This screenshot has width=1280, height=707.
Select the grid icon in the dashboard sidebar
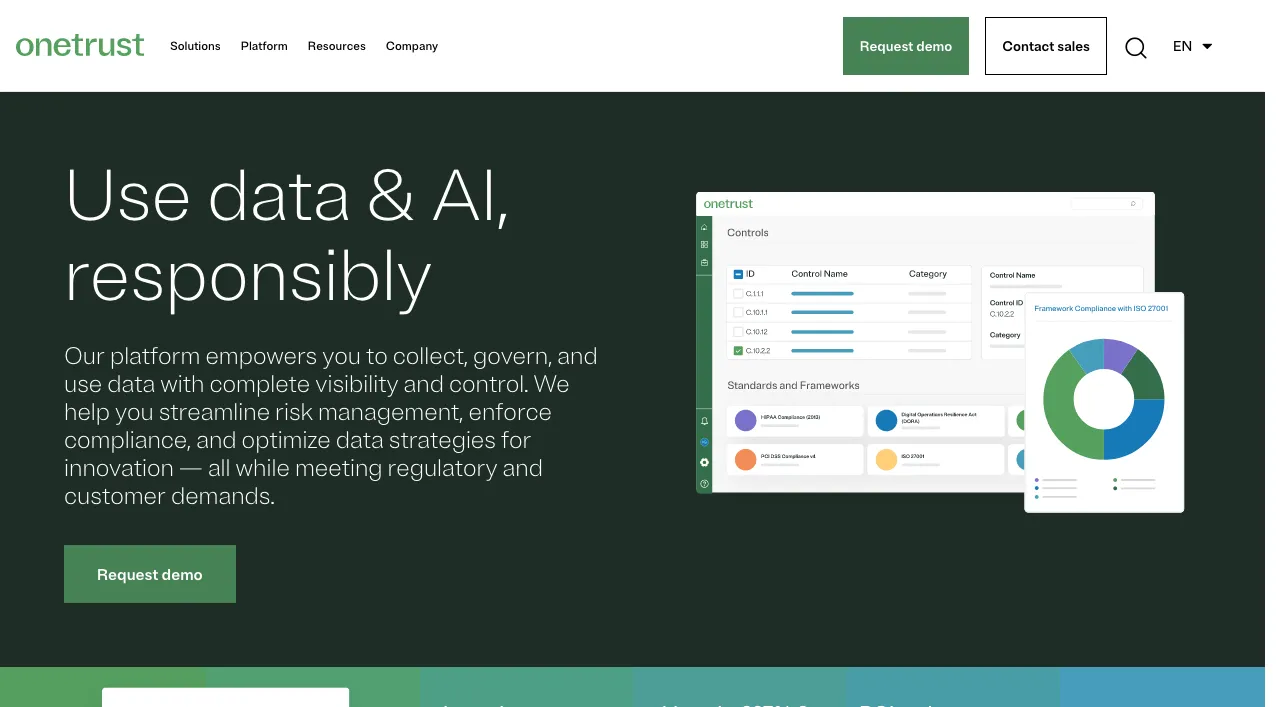(x=704, y=244)
